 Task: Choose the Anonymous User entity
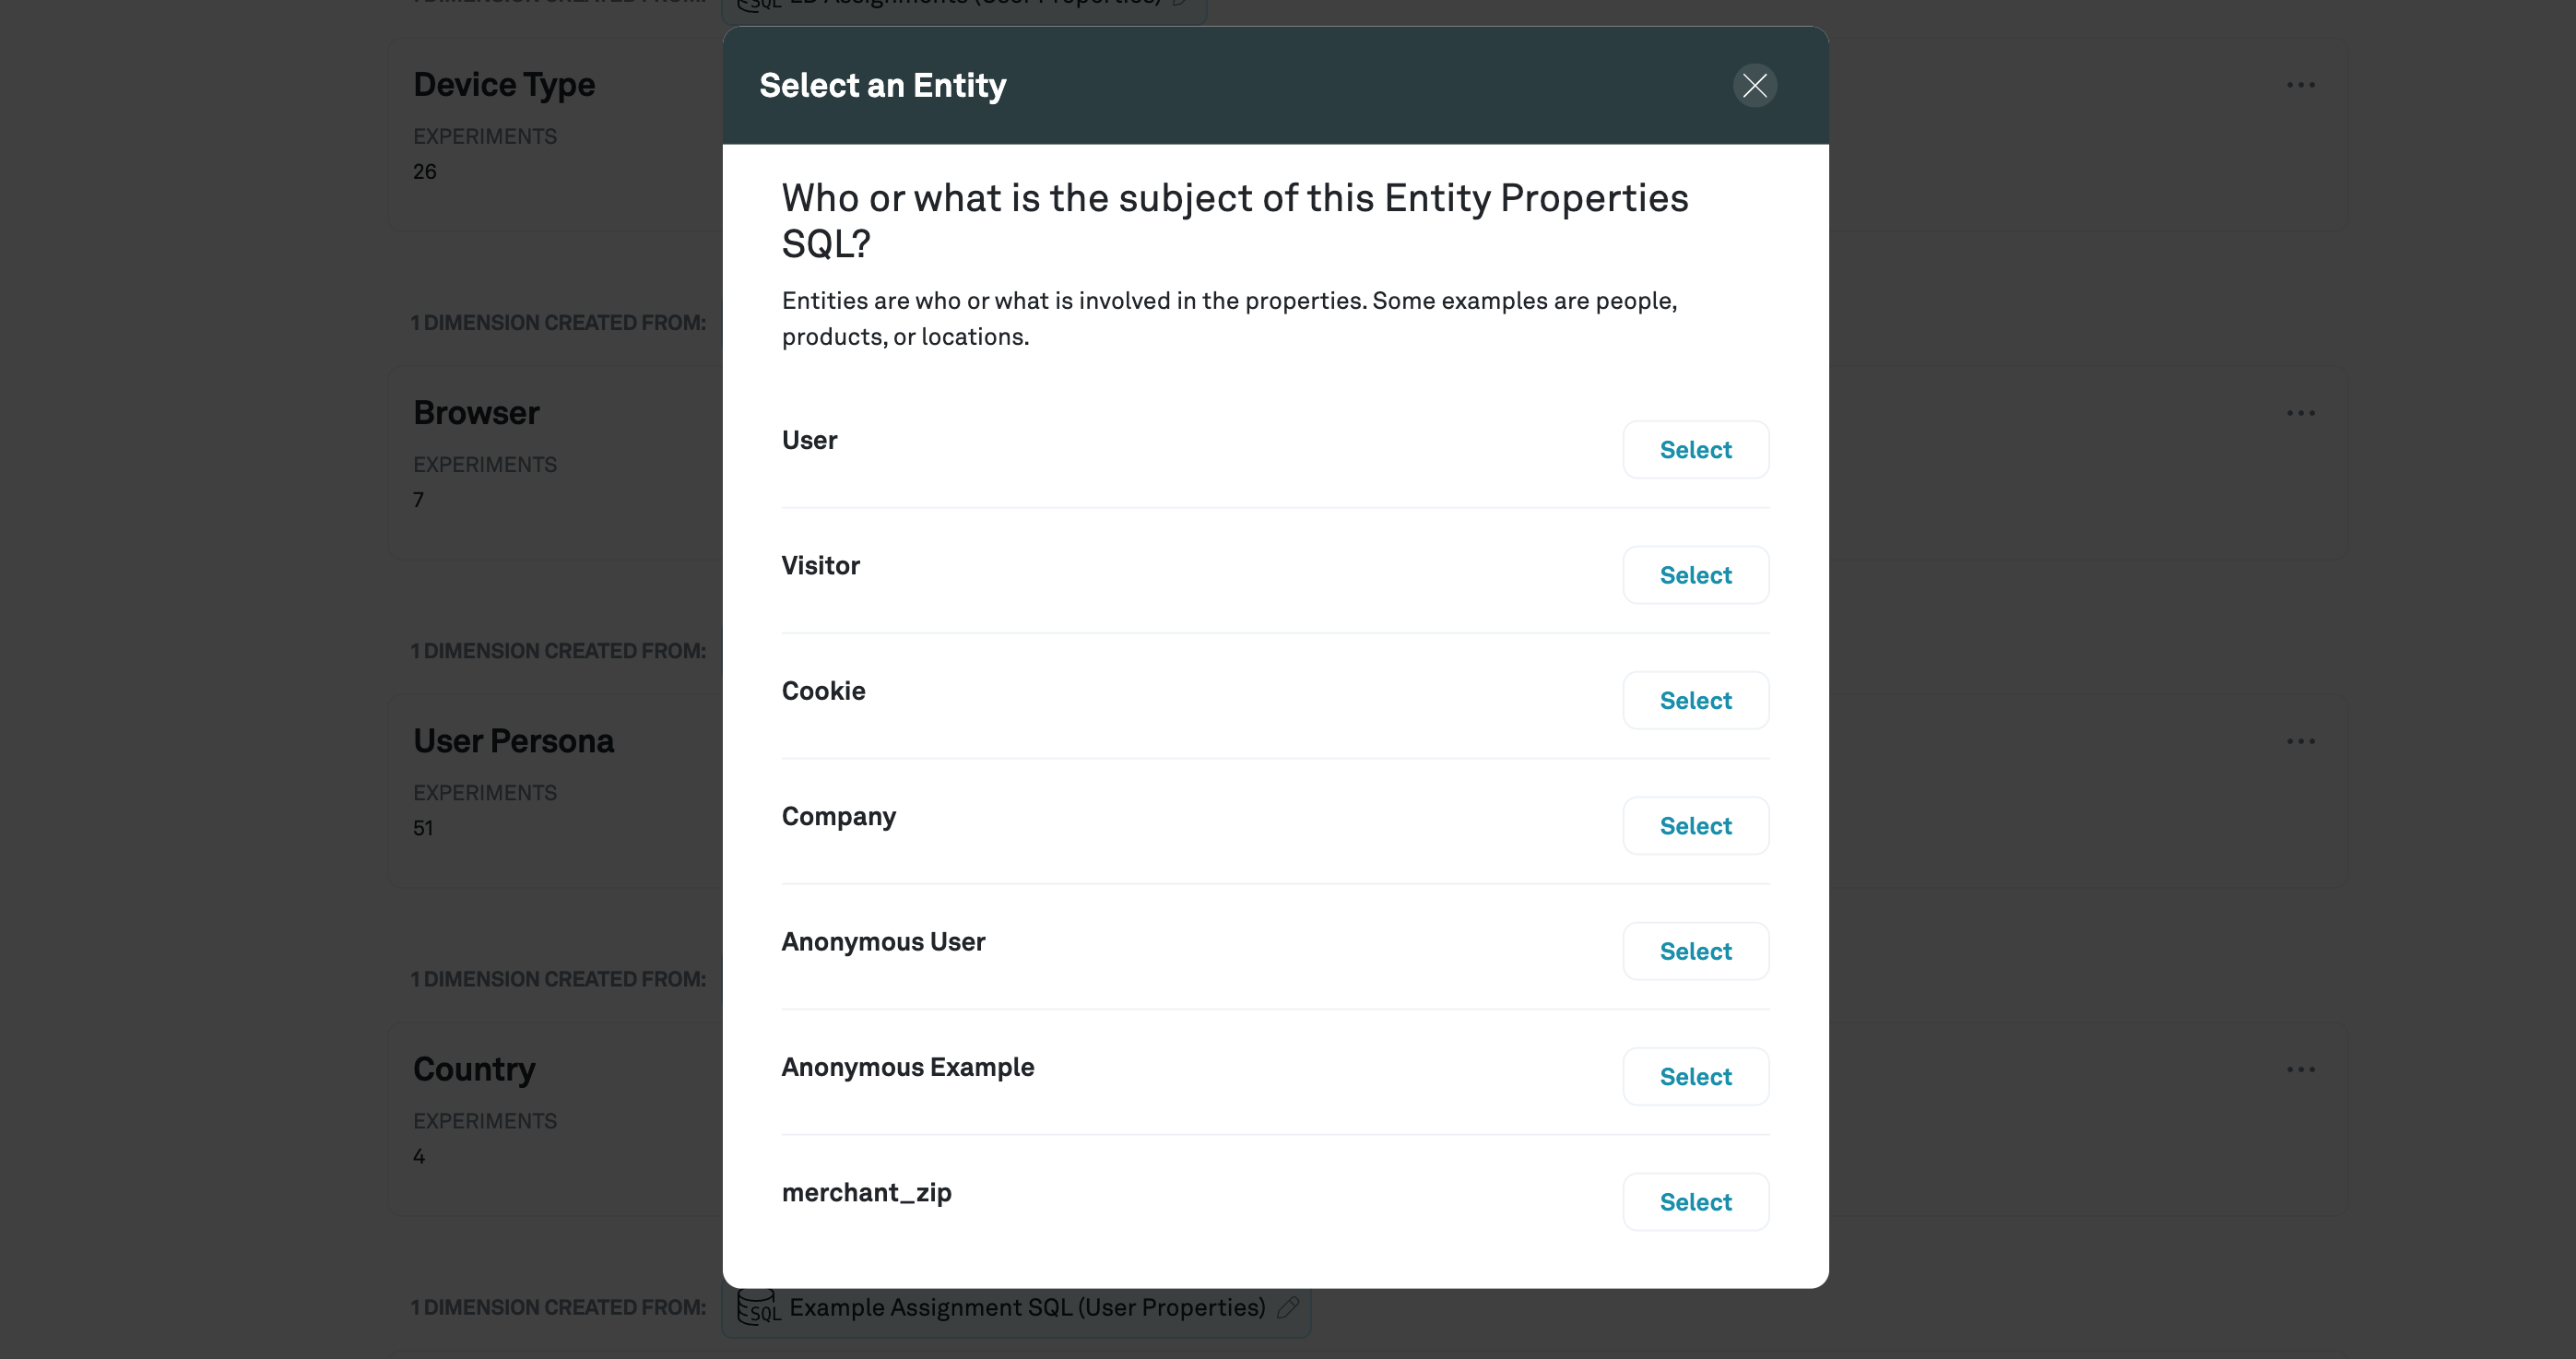pyautogui.click(x=1695, y=951)
